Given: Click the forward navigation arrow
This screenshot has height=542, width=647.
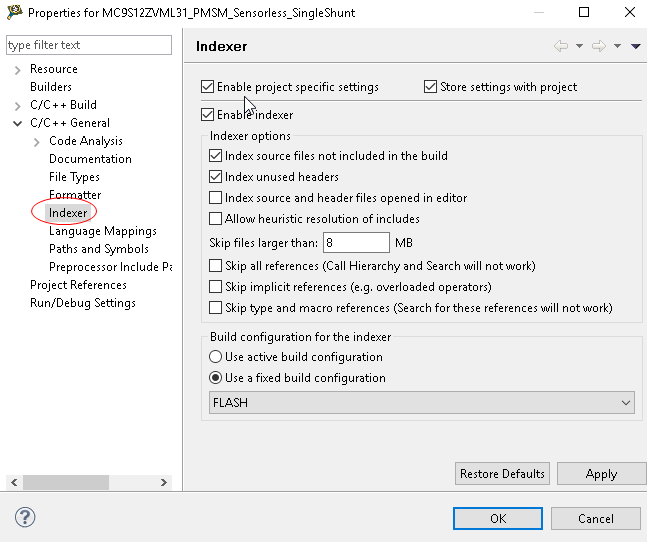Looking at the screenshot, I should (x=598, y=46).
